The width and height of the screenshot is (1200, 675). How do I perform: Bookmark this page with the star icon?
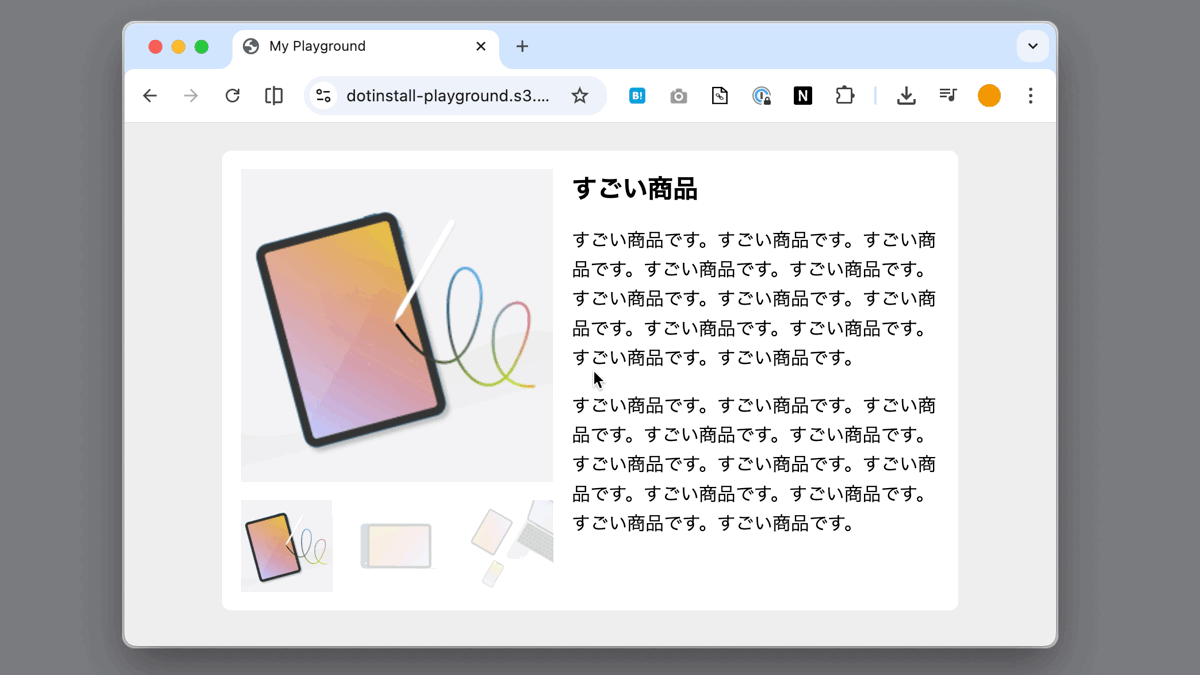click(x=580, y=96)
